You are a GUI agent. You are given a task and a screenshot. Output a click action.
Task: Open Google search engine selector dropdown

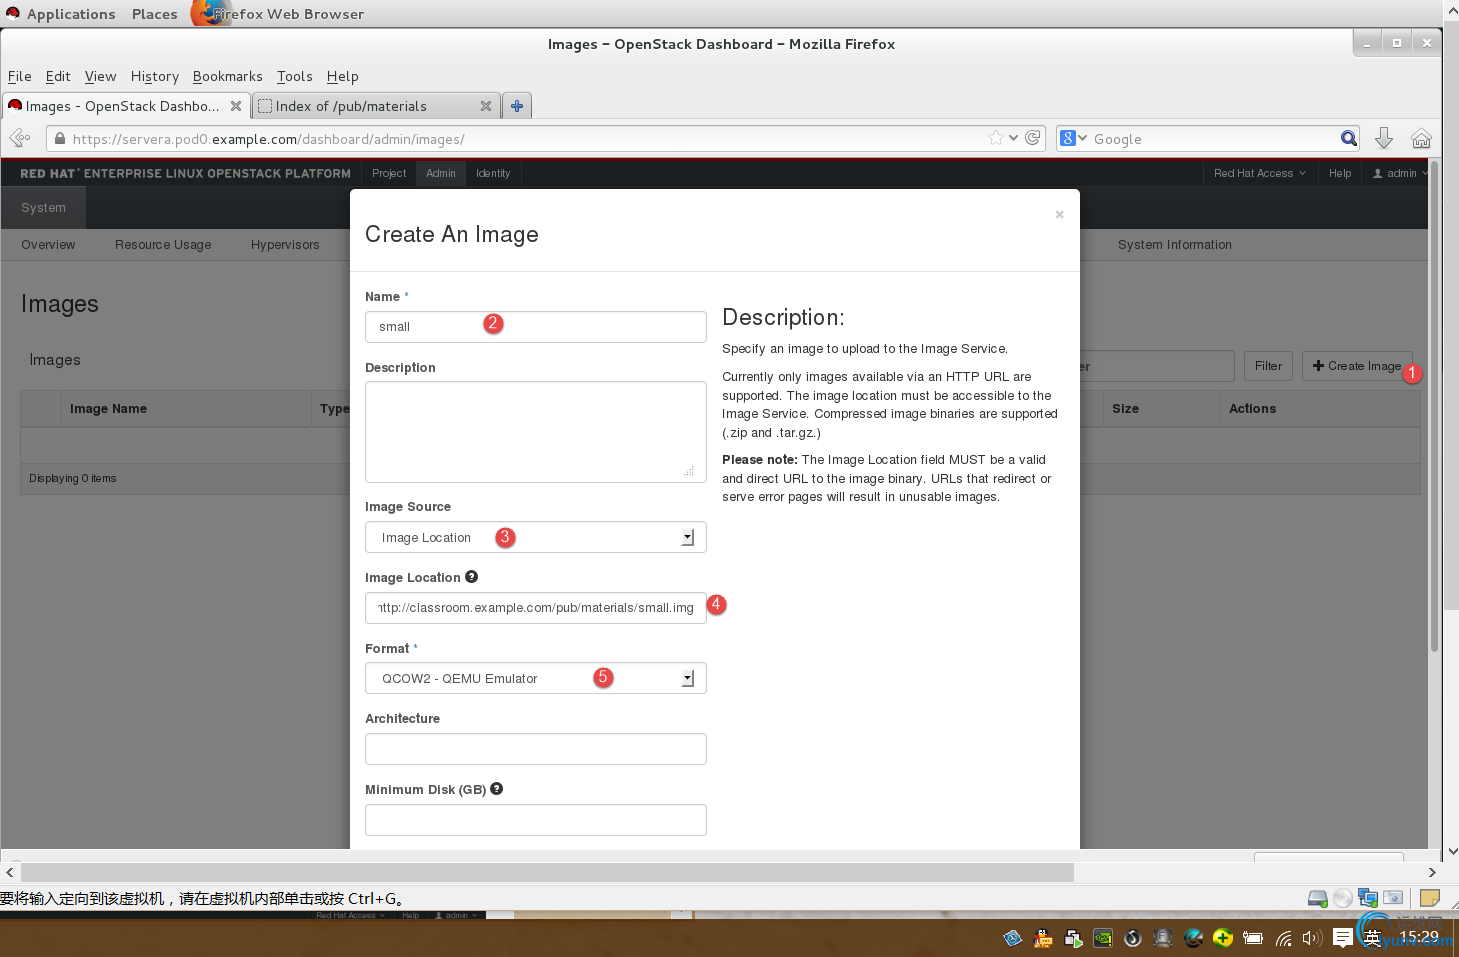click(x=1074, y=138)
